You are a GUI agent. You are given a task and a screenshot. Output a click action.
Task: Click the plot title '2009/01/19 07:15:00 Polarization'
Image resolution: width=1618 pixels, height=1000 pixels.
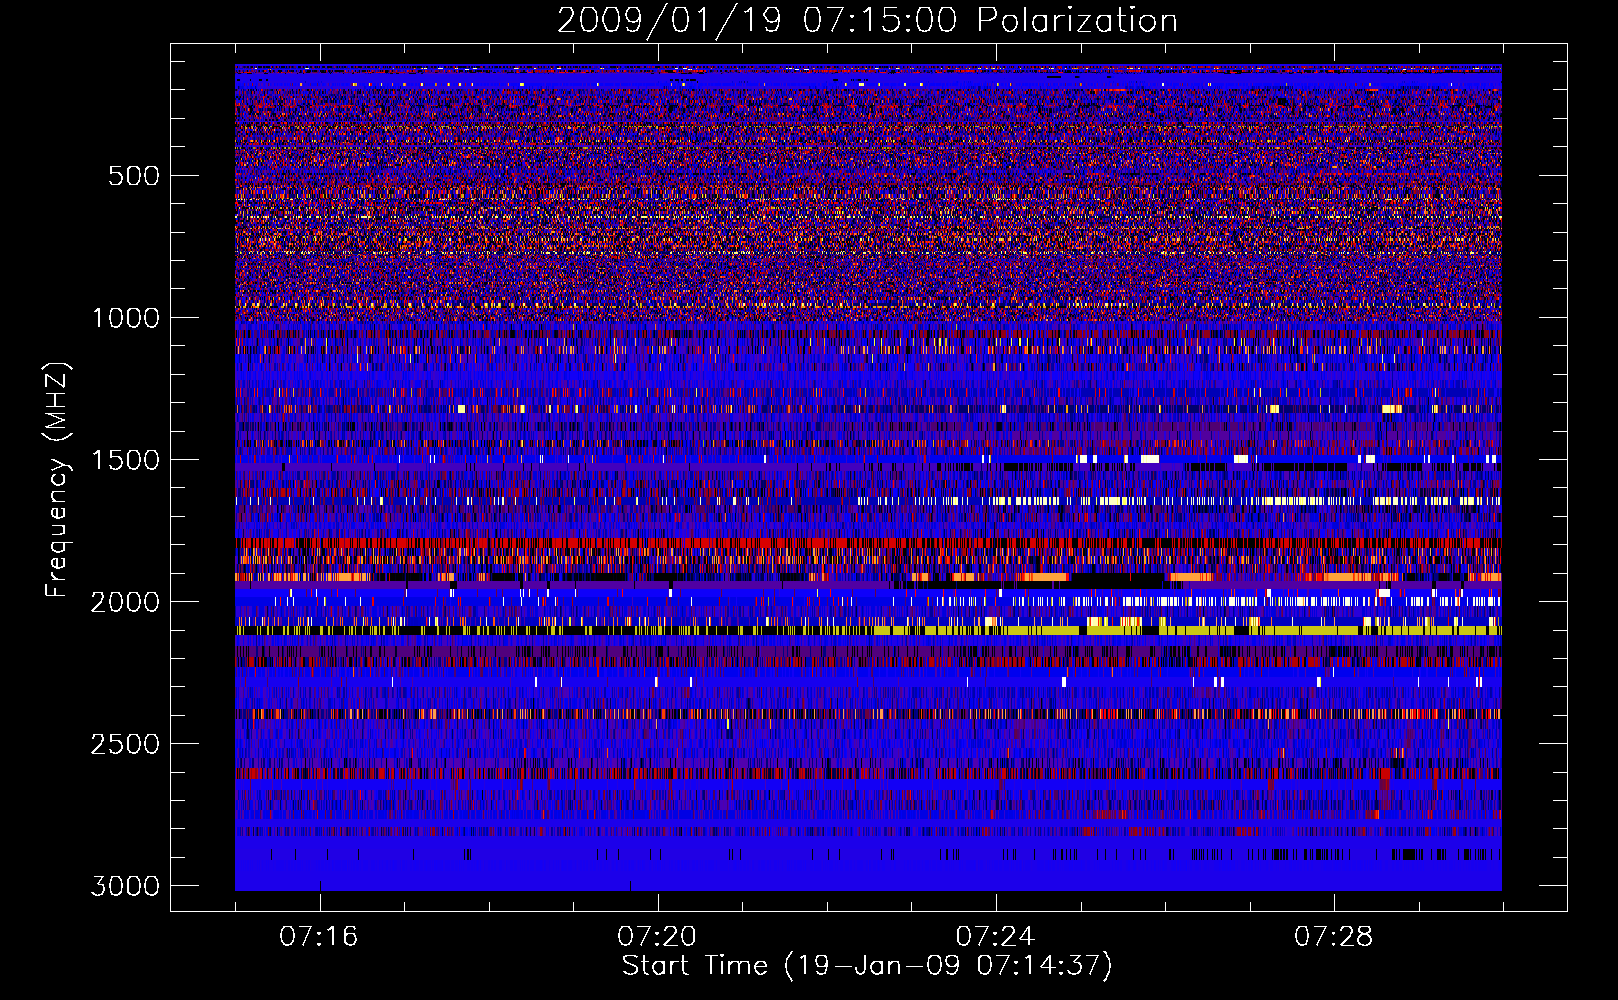[x=867, y=20]
